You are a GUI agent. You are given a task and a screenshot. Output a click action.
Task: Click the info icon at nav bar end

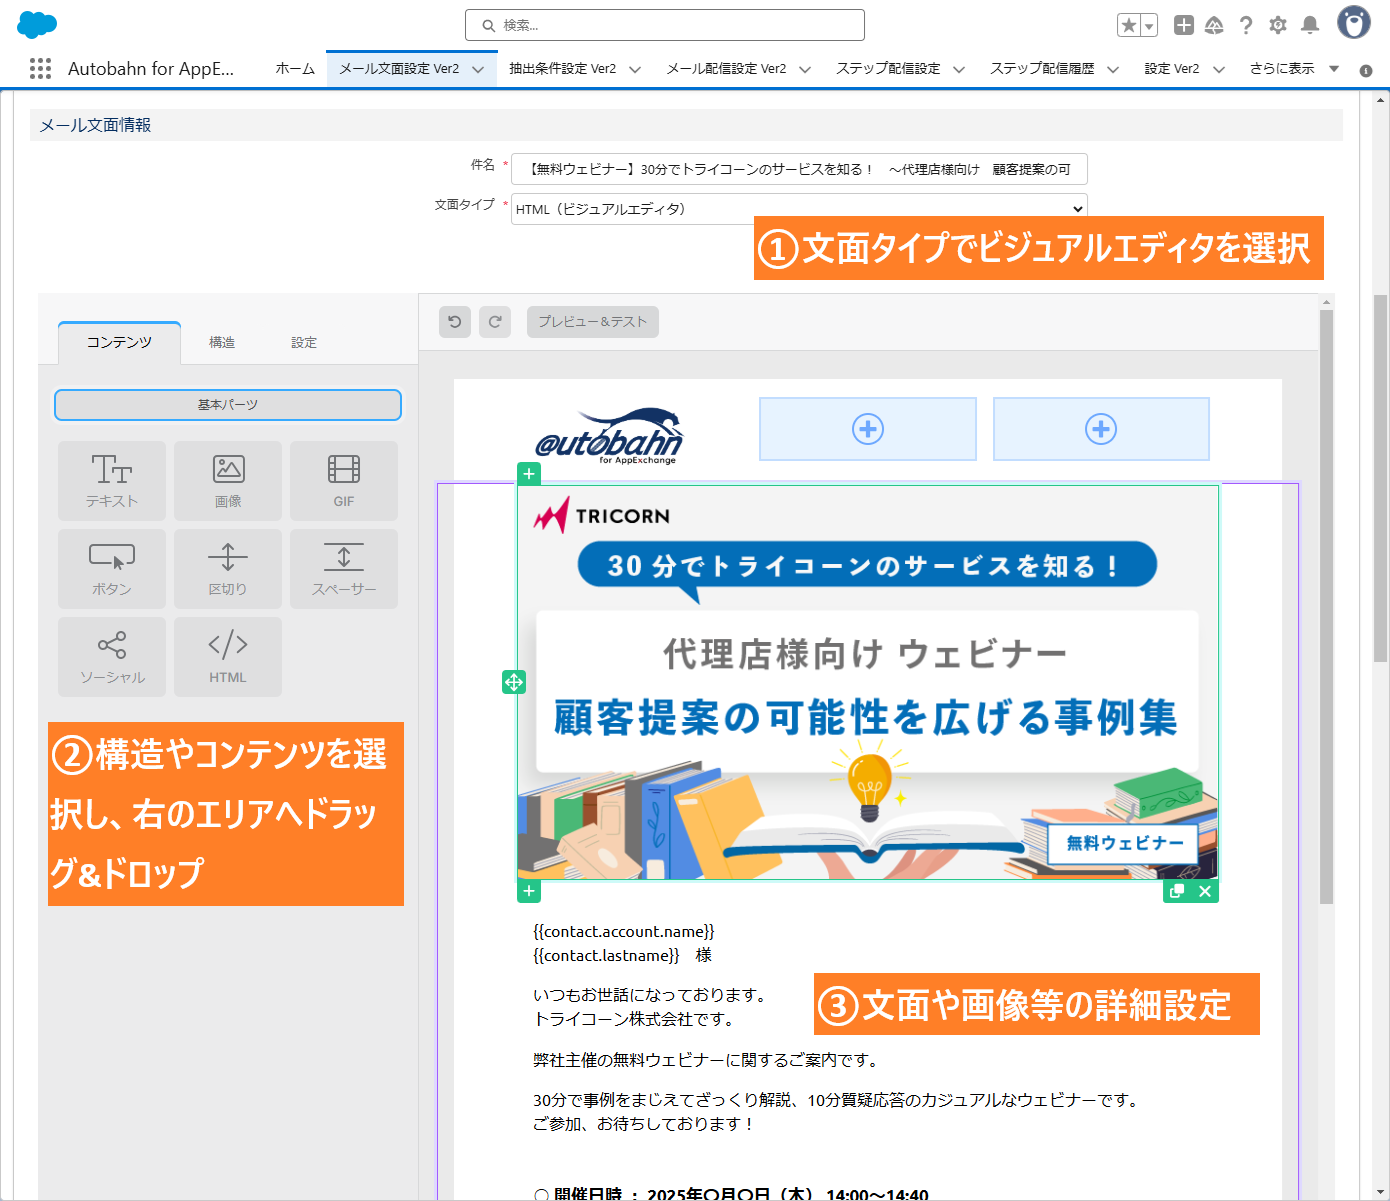pyautogui.click(x=1366, y=70)
